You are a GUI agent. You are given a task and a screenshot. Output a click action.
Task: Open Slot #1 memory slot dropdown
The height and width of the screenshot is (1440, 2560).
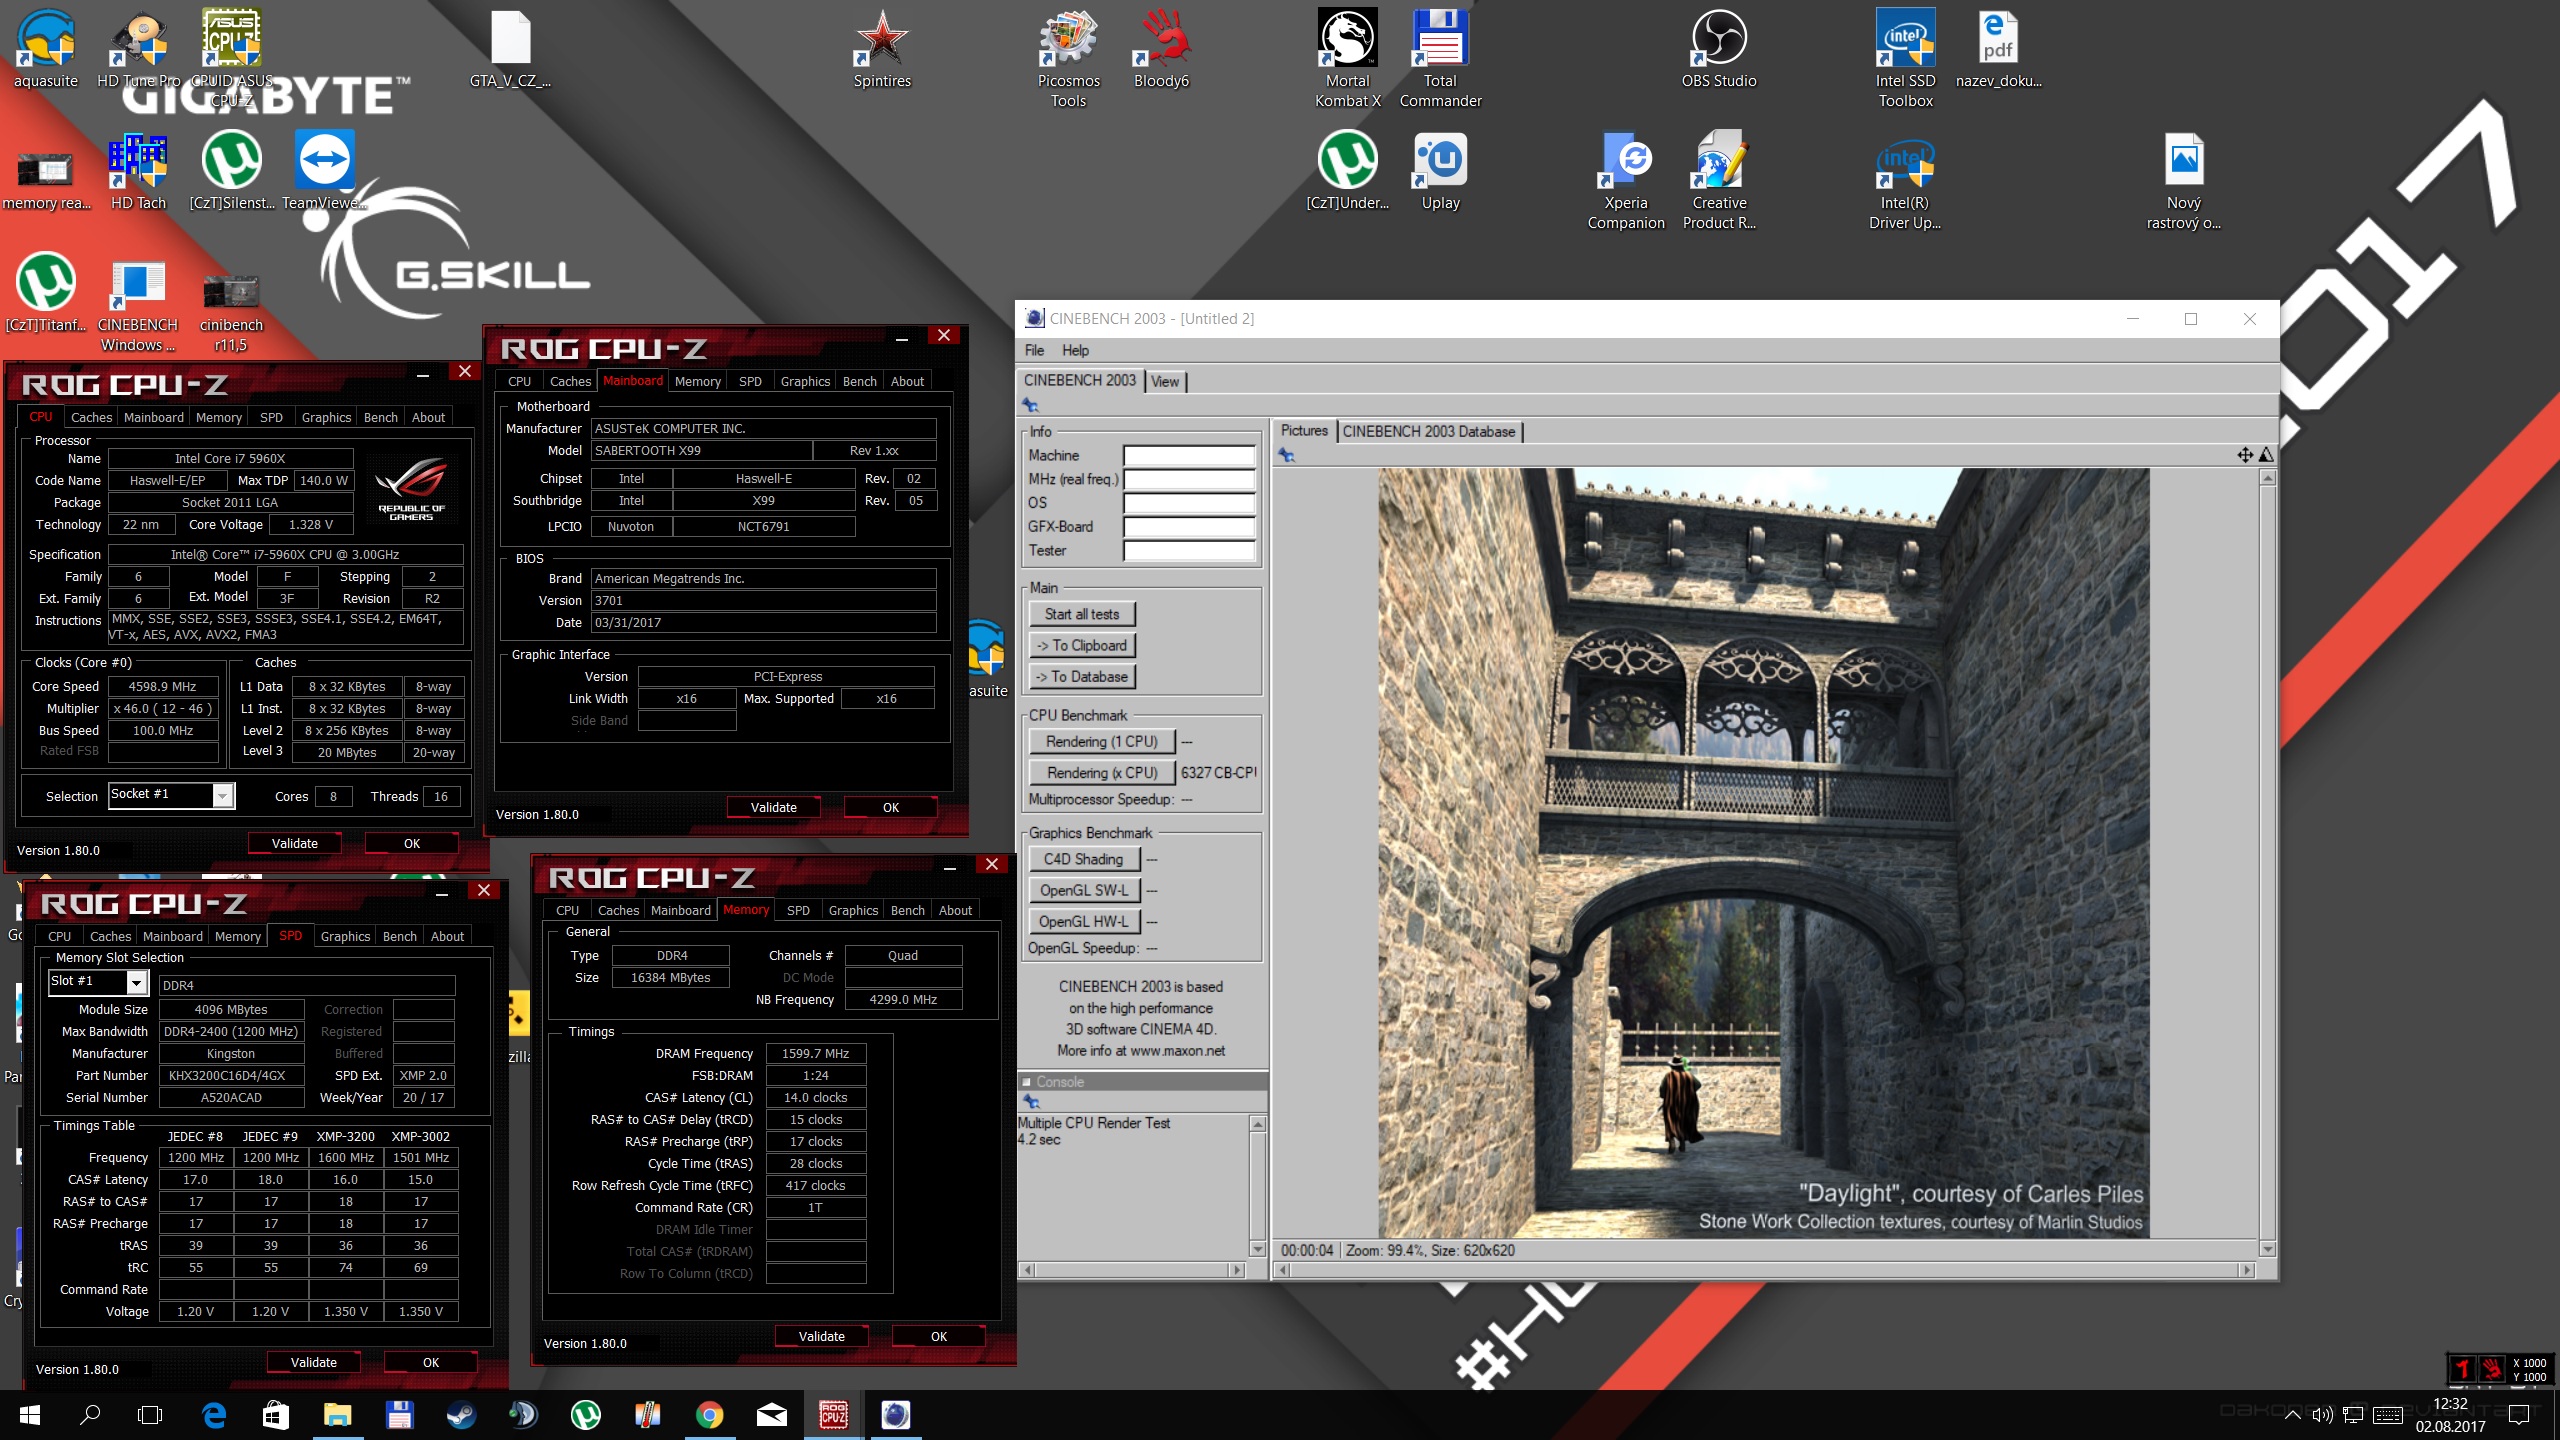click(x=137, y=982)
